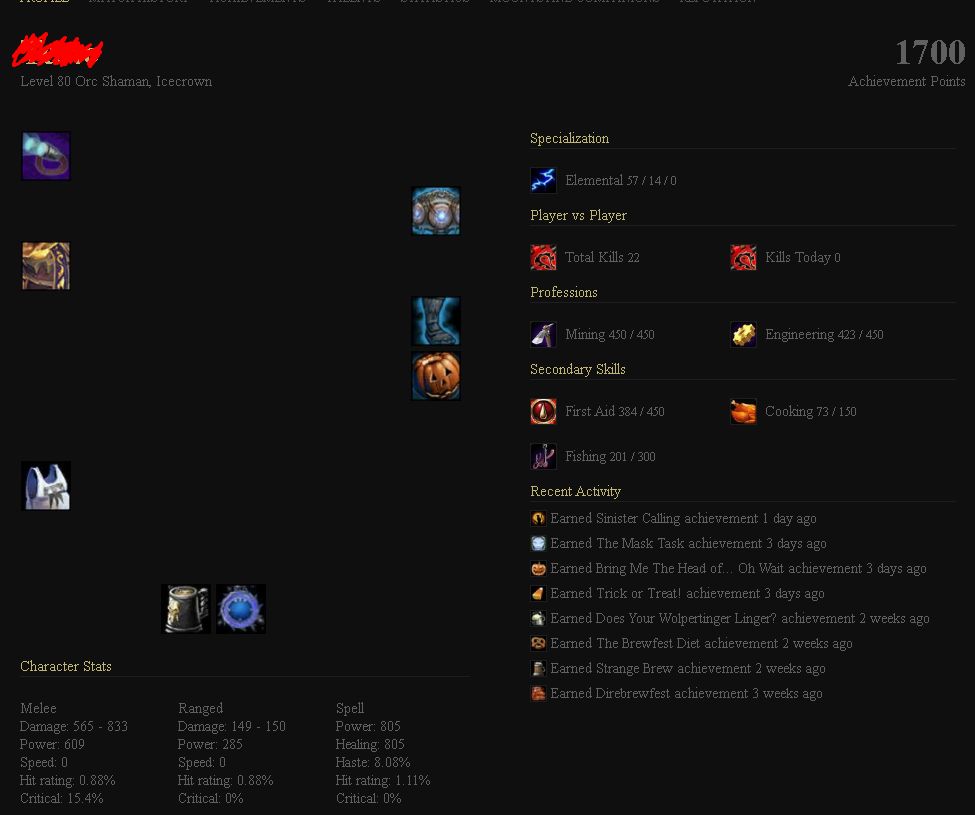975x815 pixels.
Task: Open Earned Direbrewfest achievement entry
Action: coord(686,693)
